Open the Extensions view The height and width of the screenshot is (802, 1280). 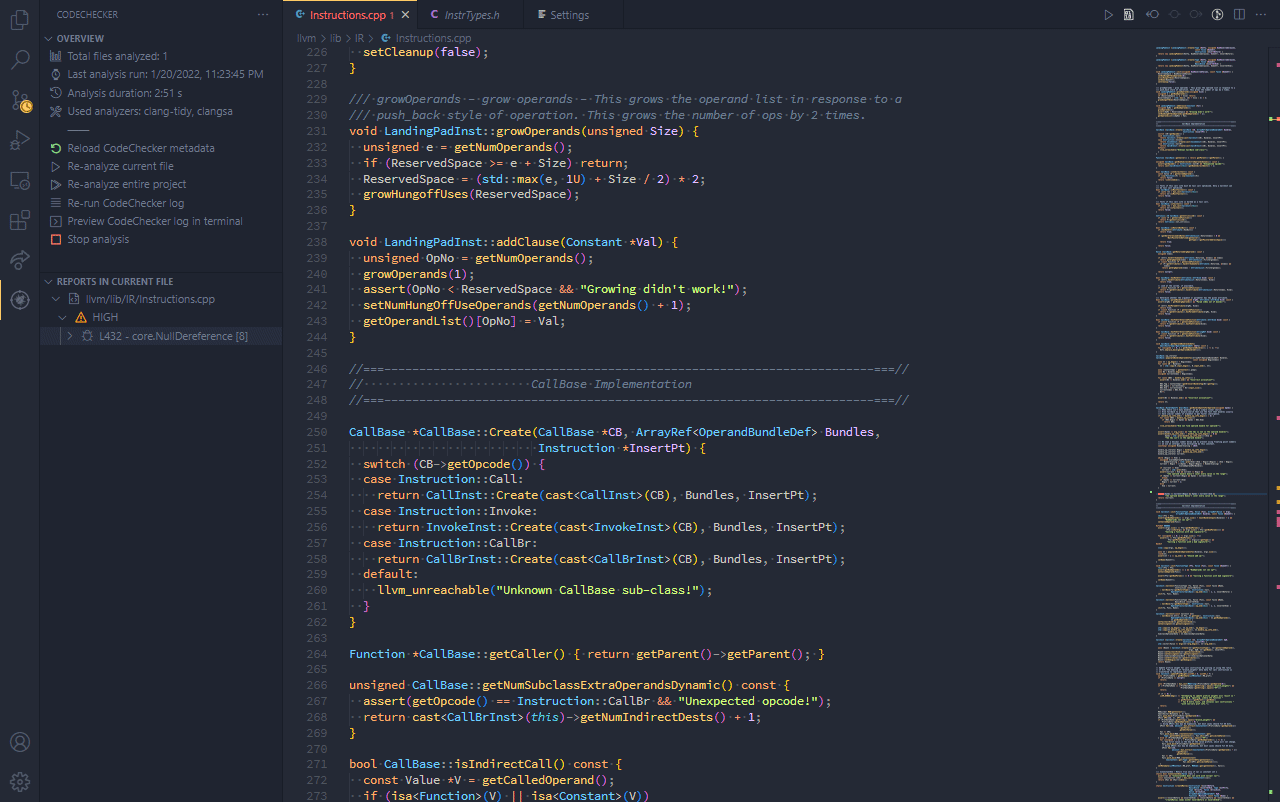(19, 221)
